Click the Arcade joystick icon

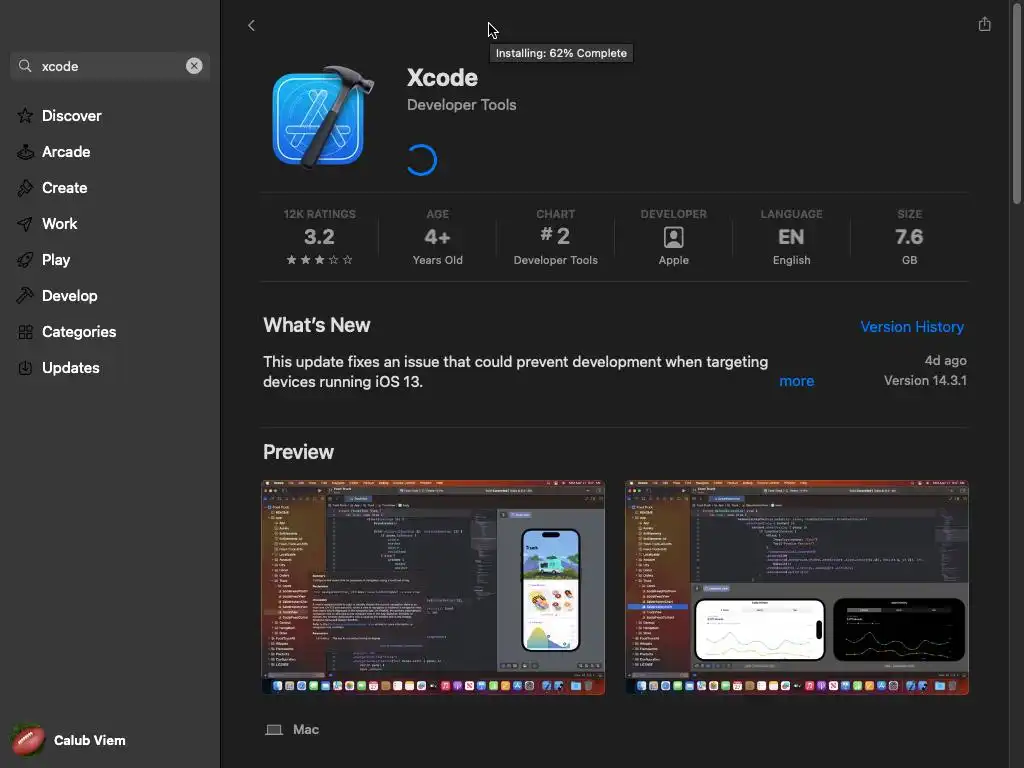point(25,152)
